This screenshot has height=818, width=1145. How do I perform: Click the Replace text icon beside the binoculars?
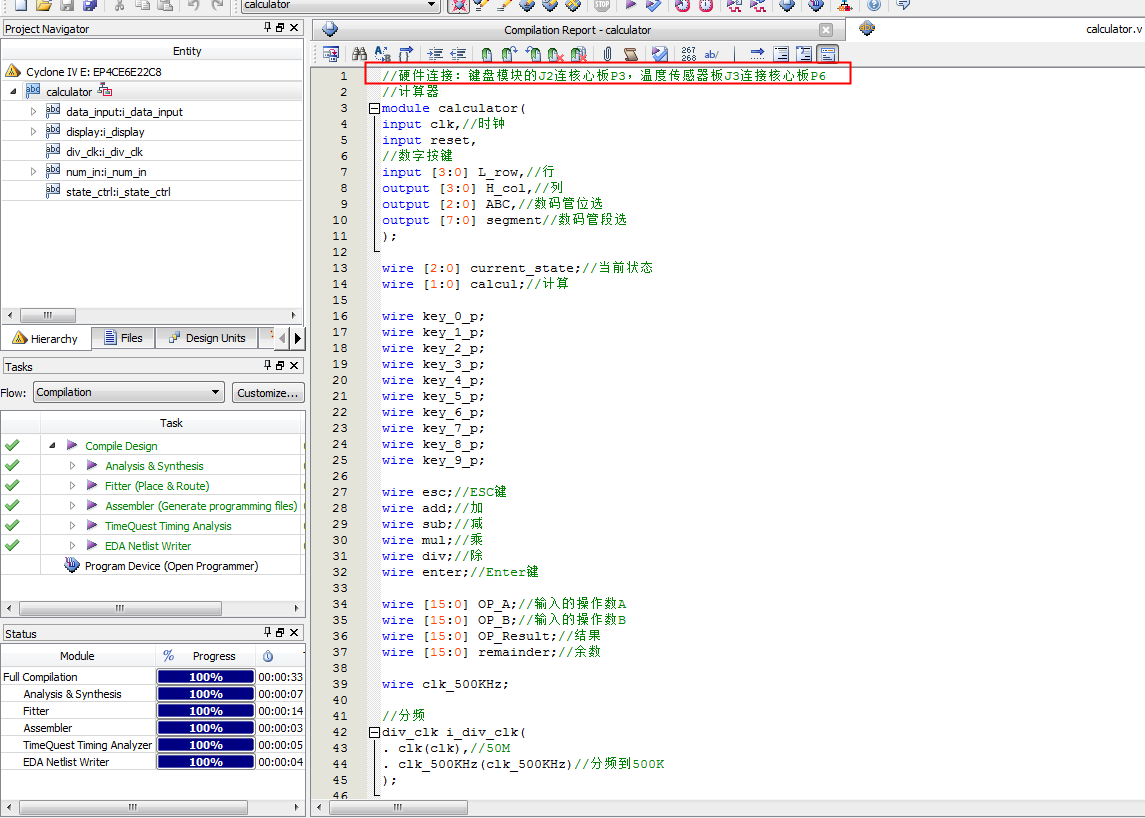pos(382,54)
